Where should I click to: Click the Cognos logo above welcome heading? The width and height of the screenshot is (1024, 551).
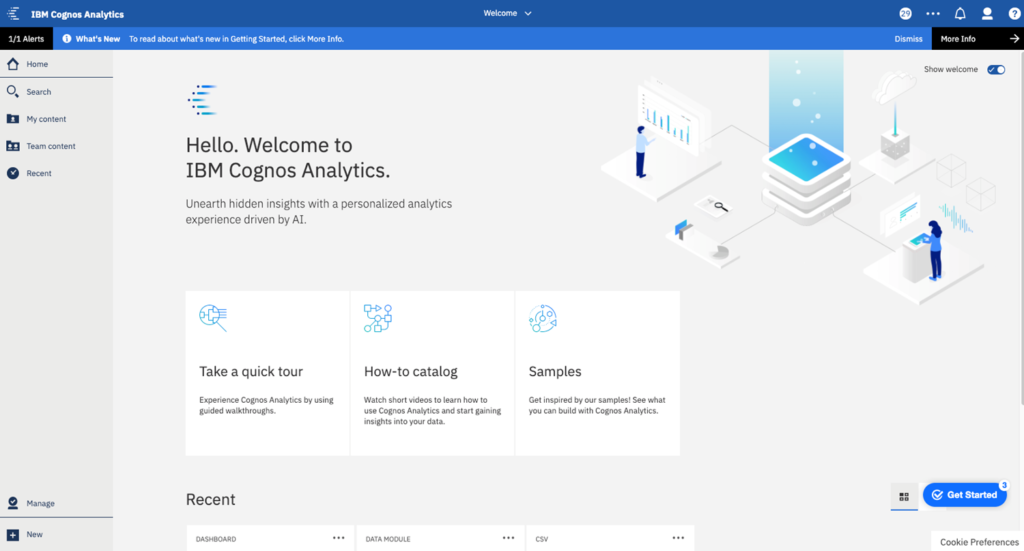pyautogui.click(x=202, y=100)
